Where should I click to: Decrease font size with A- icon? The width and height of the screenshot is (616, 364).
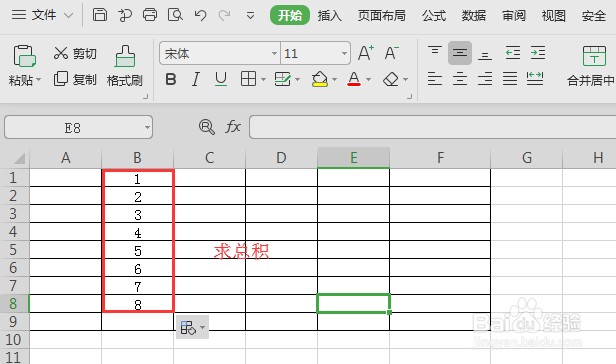tap(391, 53)
